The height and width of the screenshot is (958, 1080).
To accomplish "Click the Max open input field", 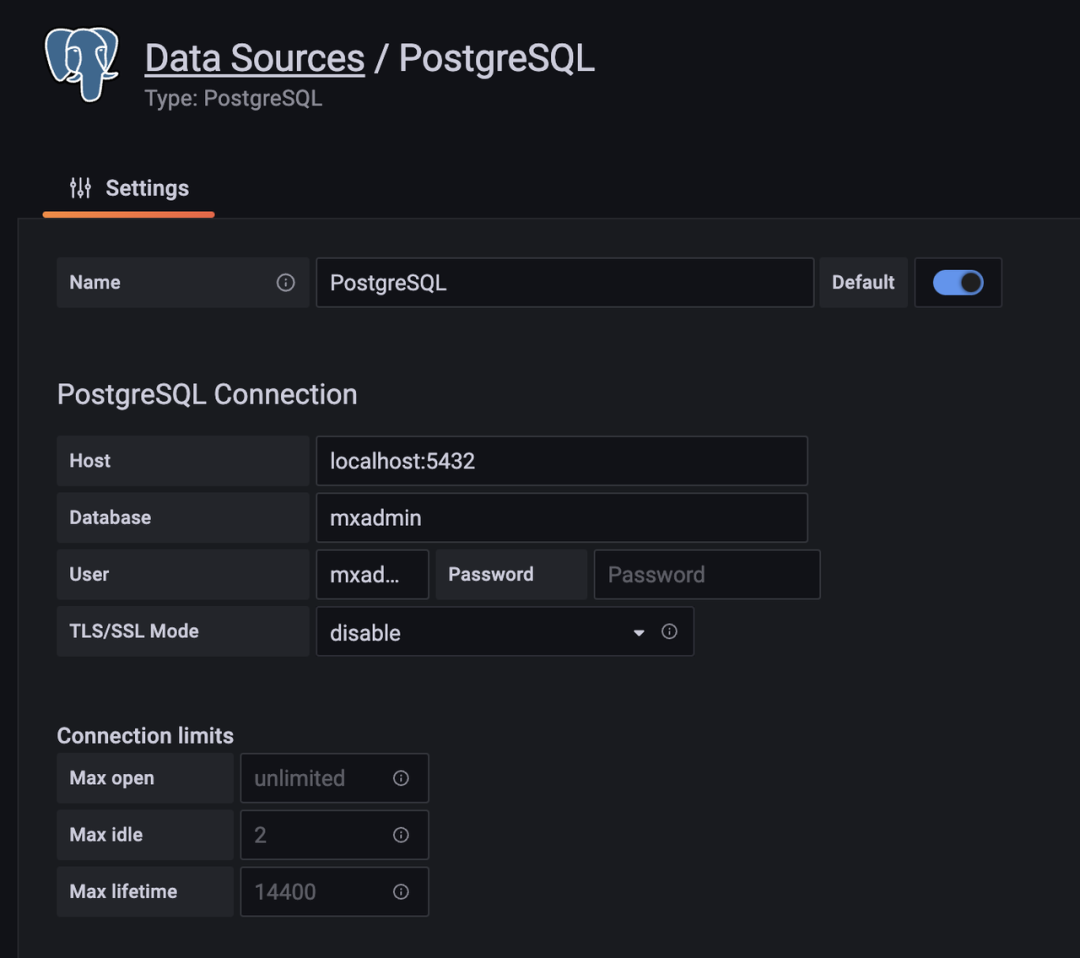I will pos(318,778).
